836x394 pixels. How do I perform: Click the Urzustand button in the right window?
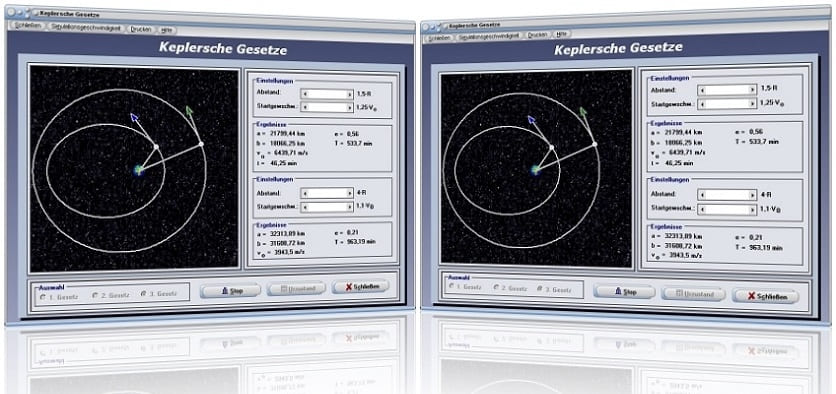[x=693, y=294]
